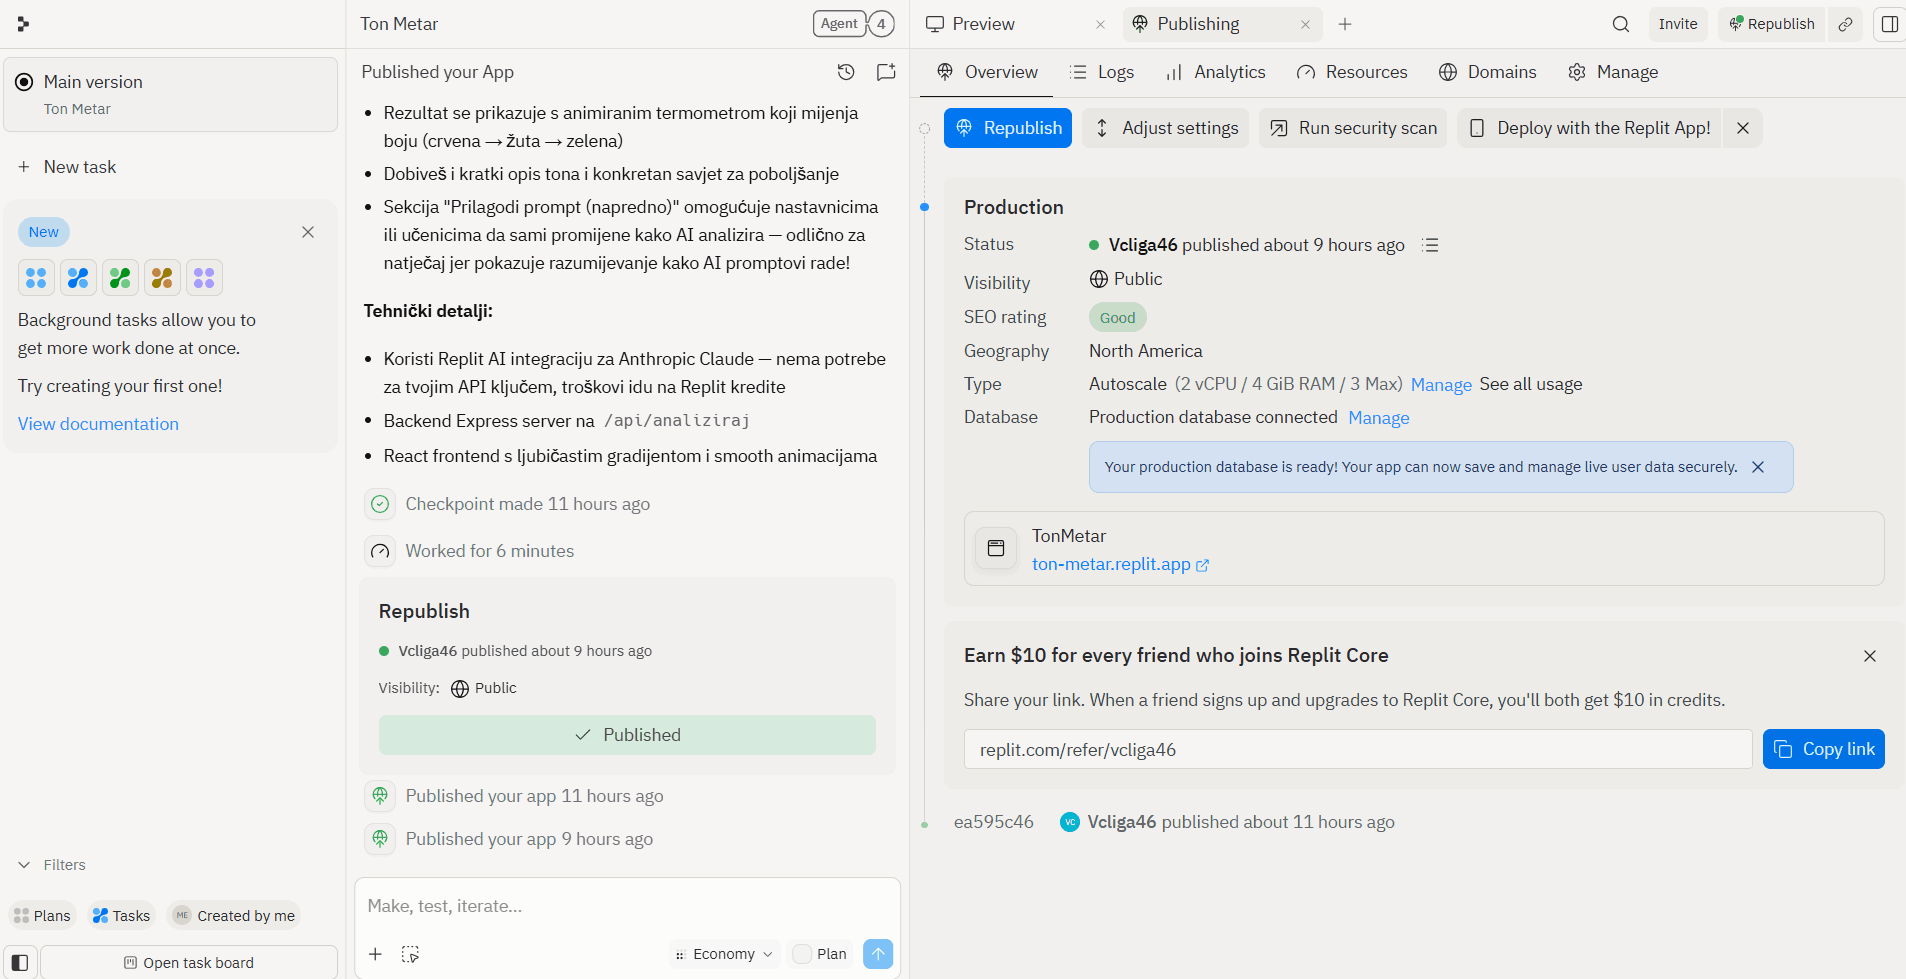
Task: Open the ton-metar.replit.app link
Action: click(x=1120, y=564)
